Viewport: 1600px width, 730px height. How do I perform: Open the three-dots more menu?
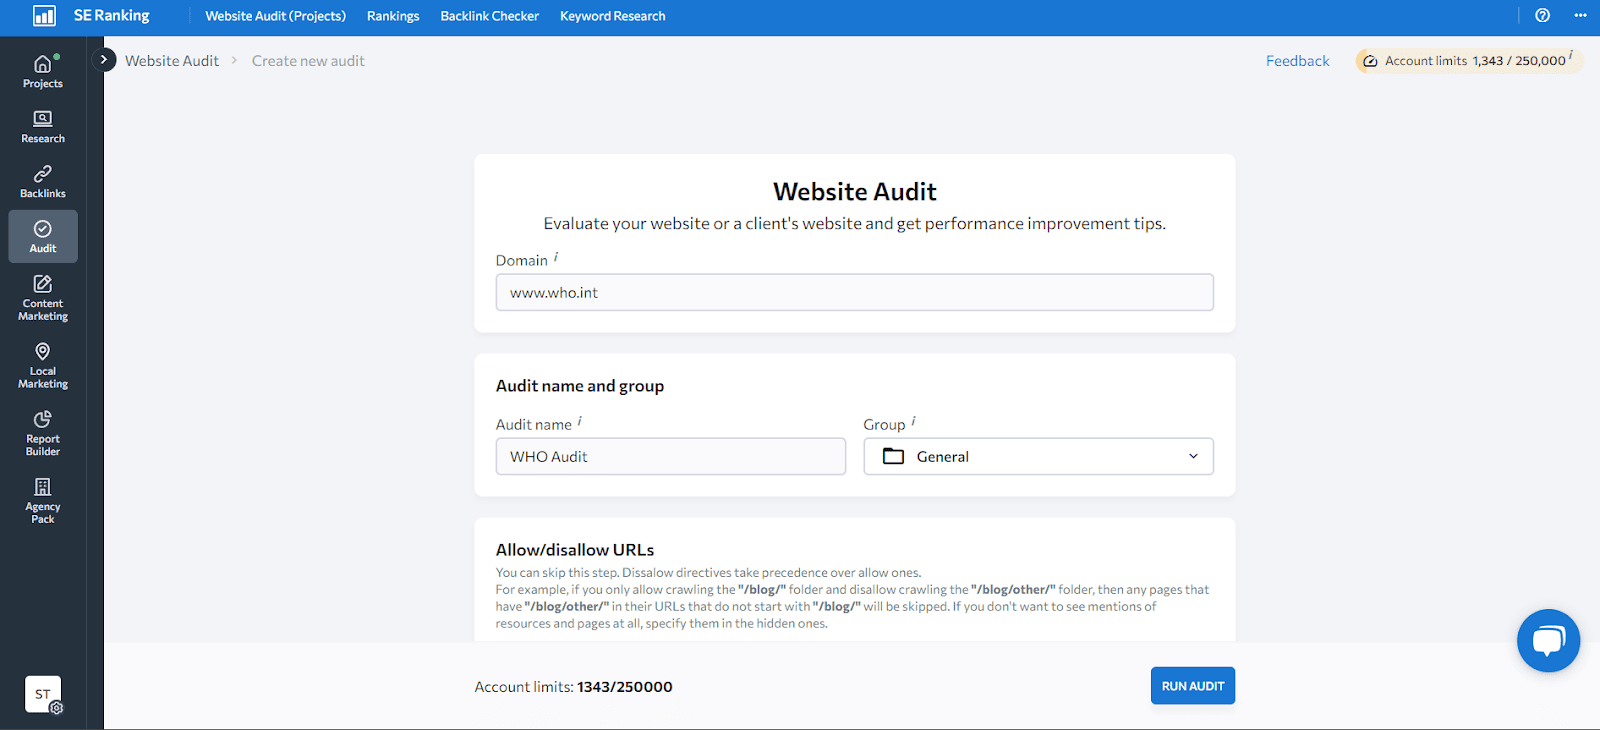point(1580,15)
